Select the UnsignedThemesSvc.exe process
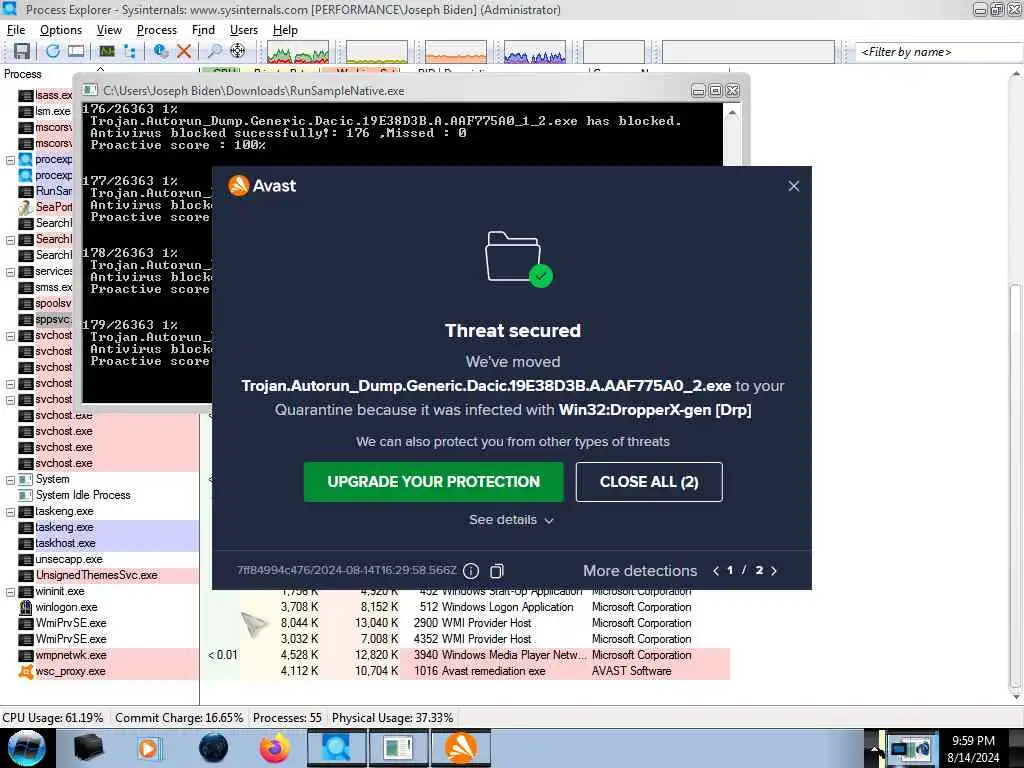The width and height of the screenshot is (1024, 768). click(97, 575)
